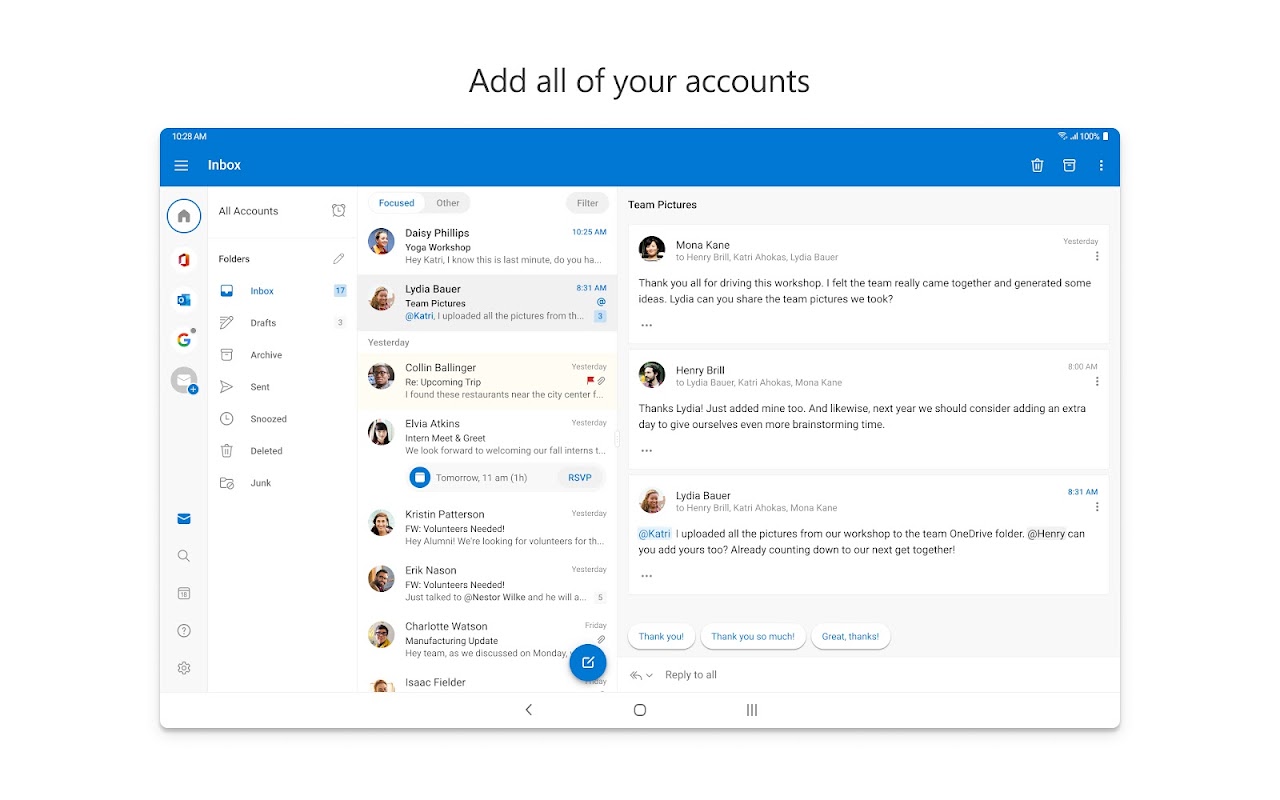Viewport: 1280px width, 800px height.
Task: Open the Snoozed folder
Action: pyautogui.click(x=282, y=419)
